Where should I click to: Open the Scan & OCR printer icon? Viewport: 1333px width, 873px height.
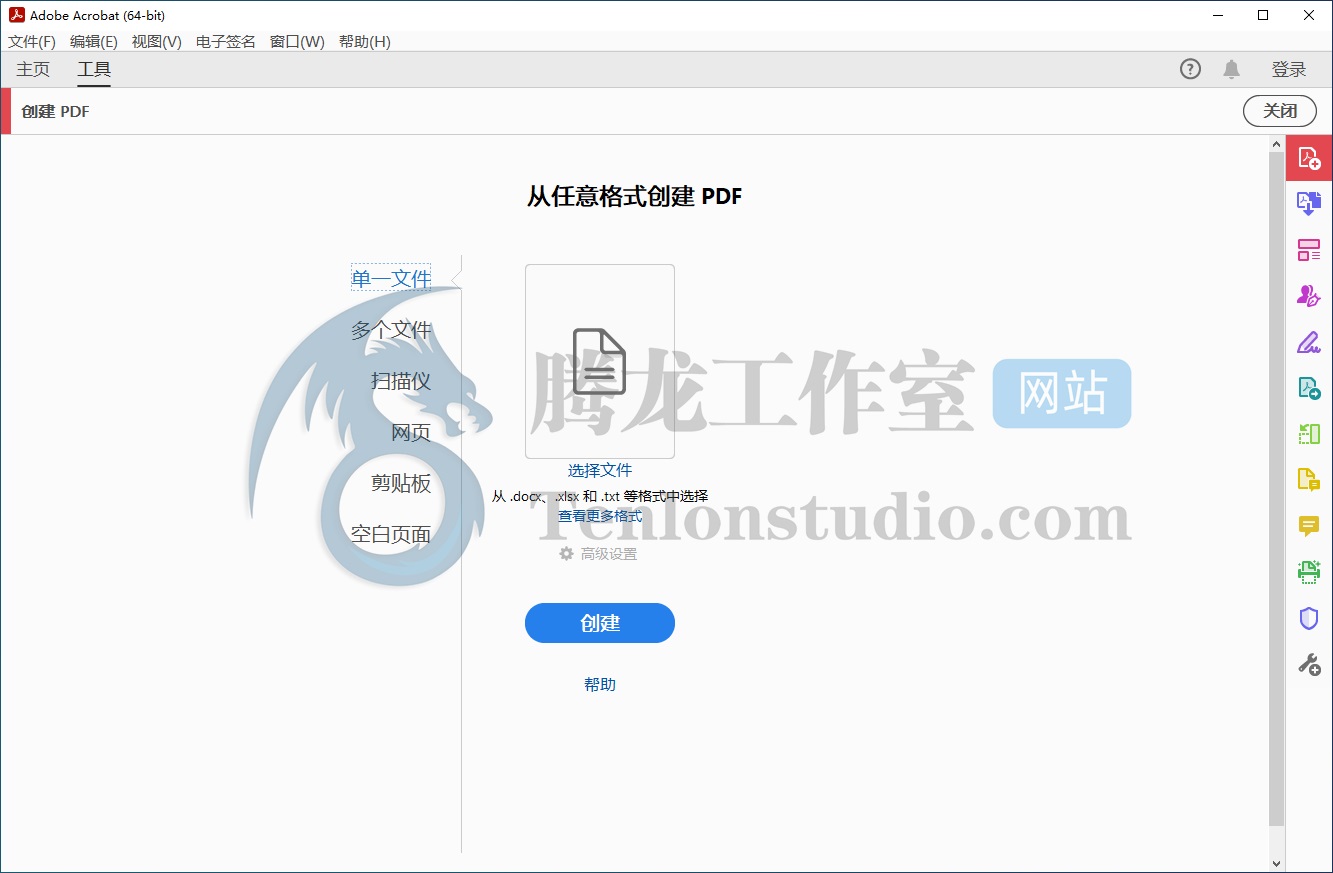(x=1309, y=572)
